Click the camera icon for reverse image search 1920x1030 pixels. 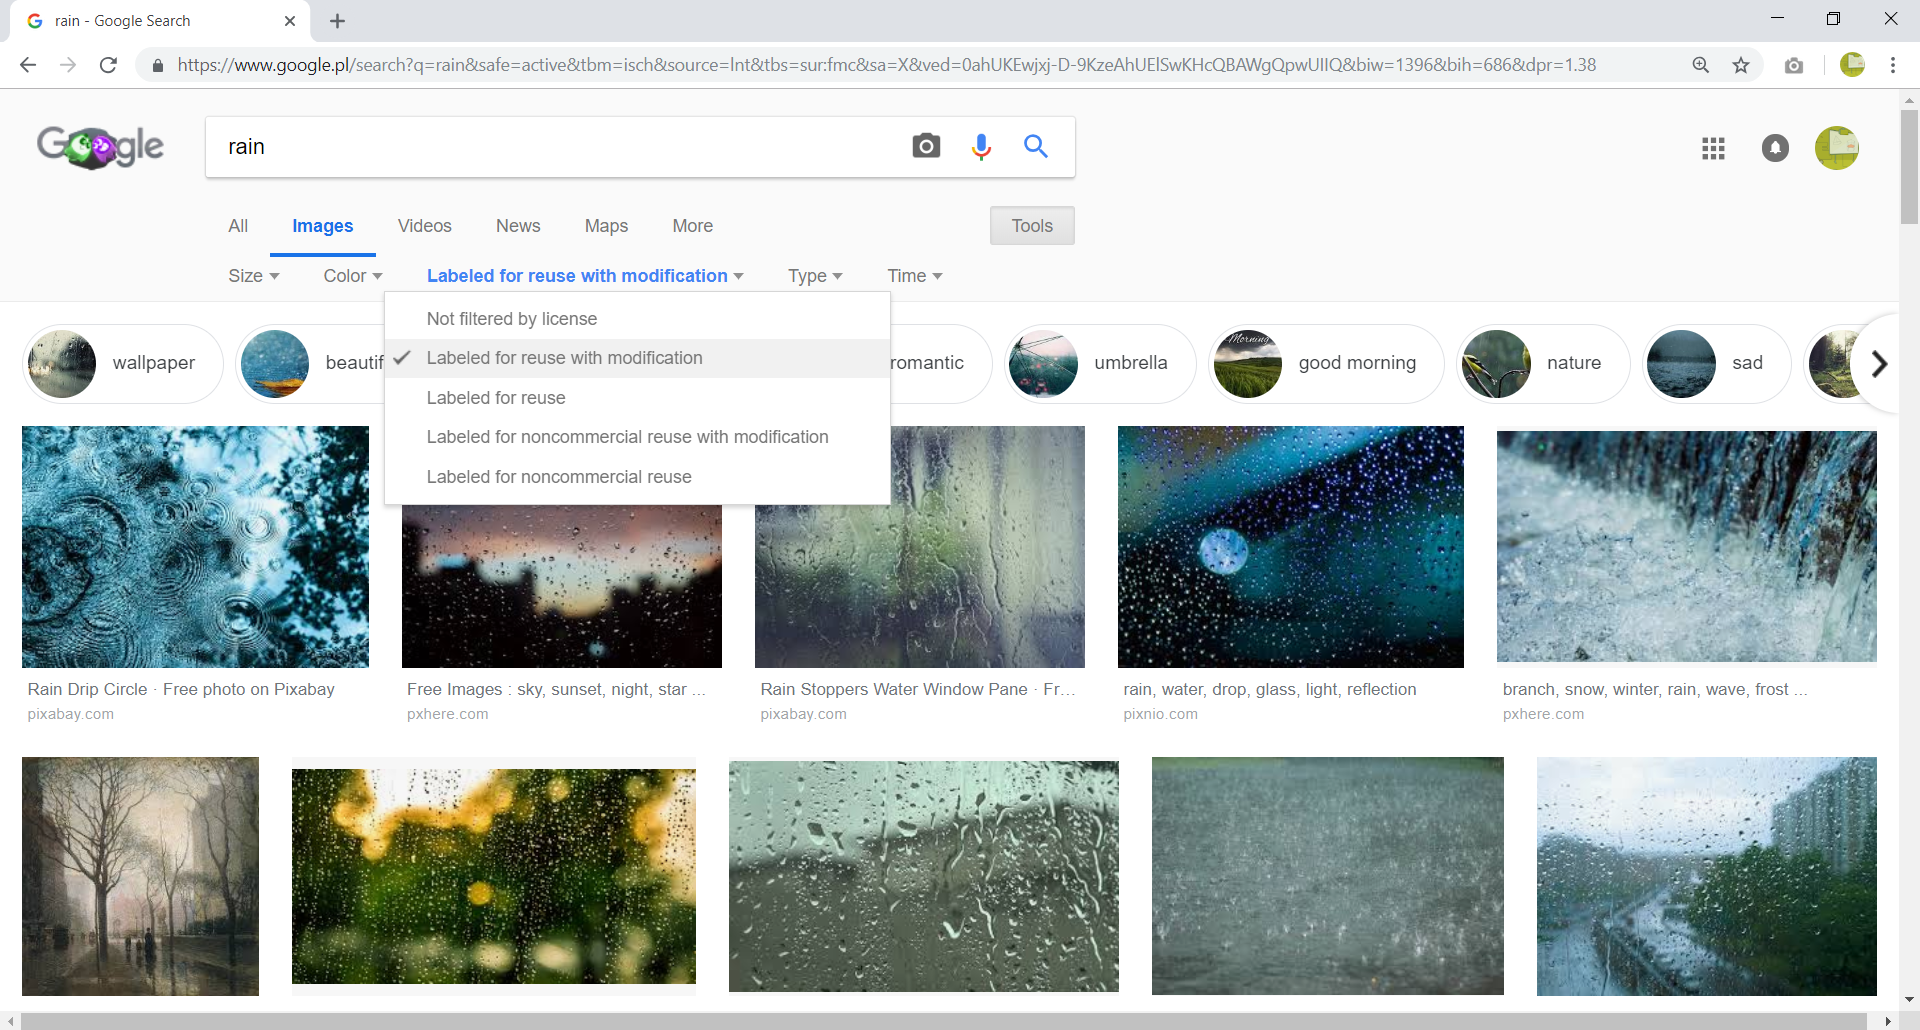click(926, 146)
